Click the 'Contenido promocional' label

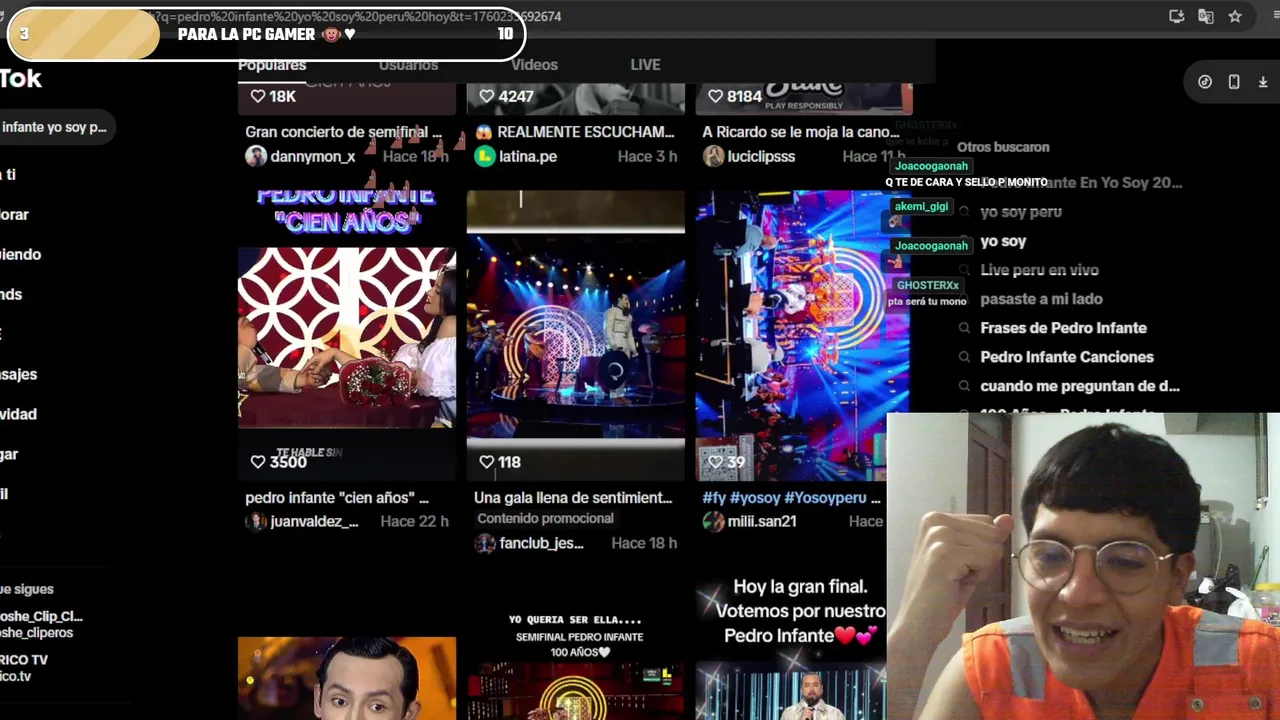coord(545,518)
